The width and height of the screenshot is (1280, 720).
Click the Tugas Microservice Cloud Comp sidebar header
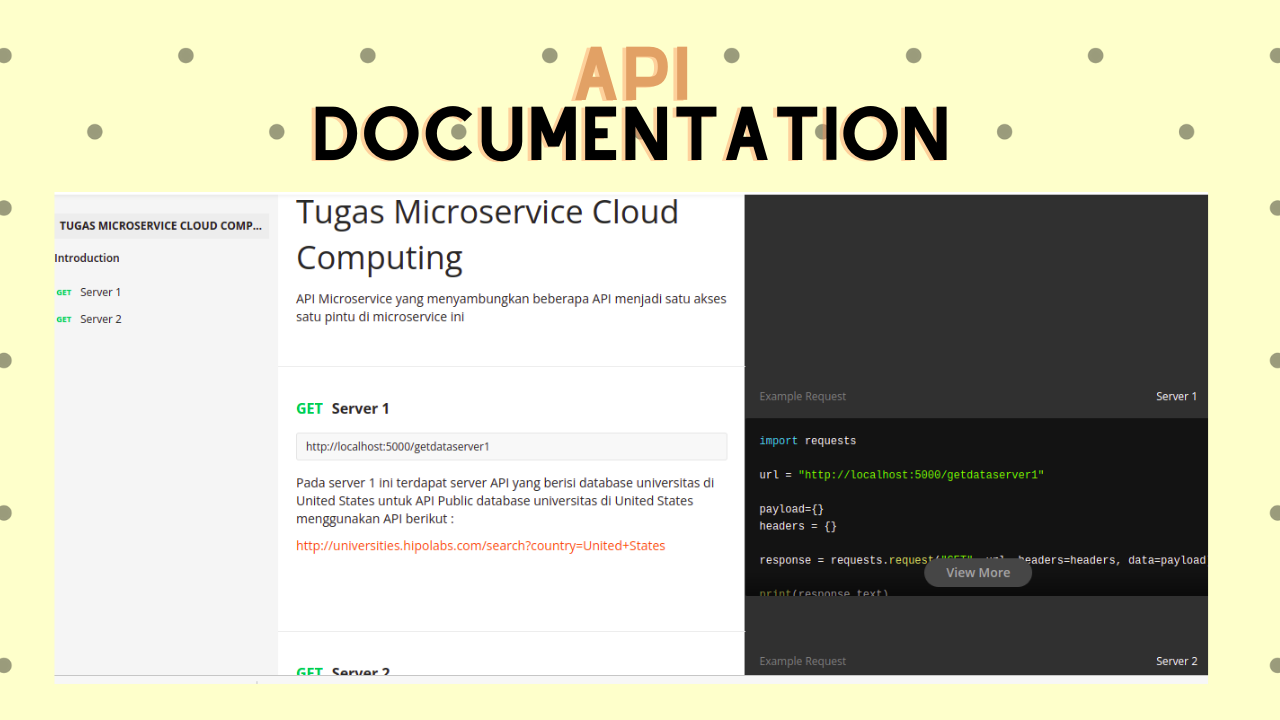[x=160, y=226]
